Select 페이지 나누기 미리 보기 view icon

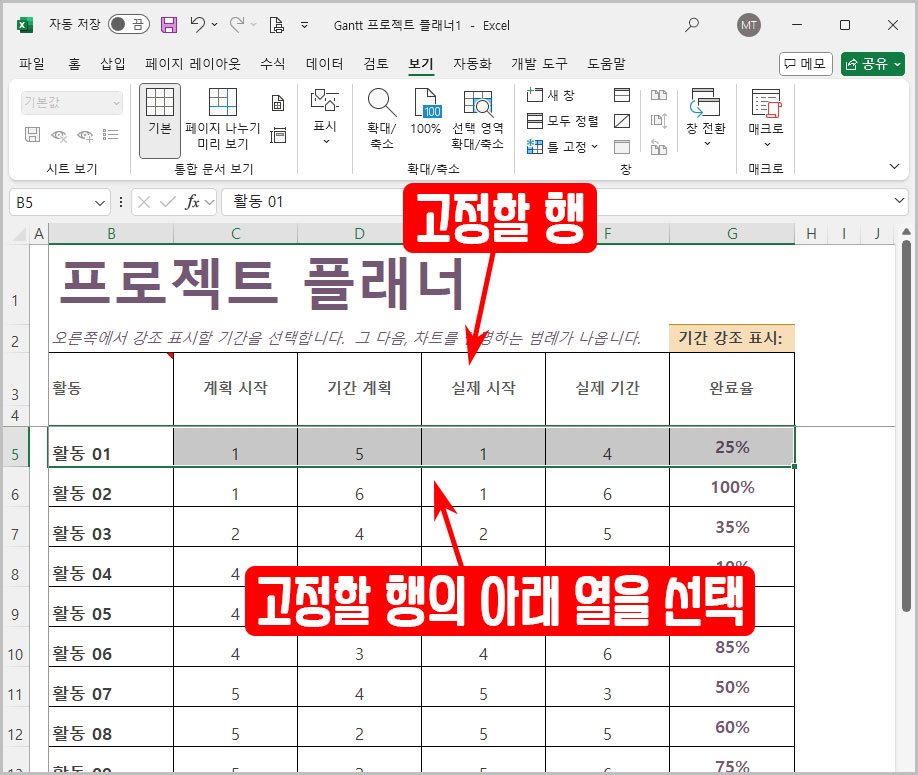[224, 113]
